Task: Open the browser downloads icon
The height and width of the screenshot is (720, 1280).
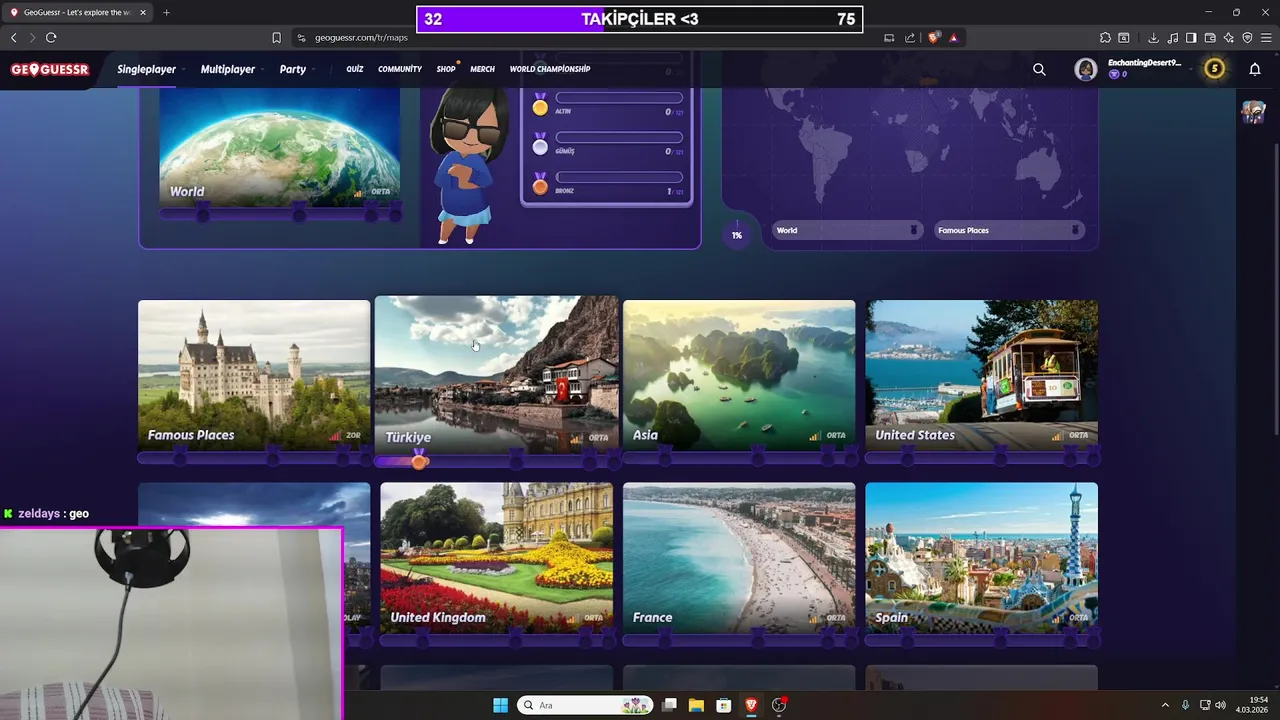Action: coord(1153,38)
